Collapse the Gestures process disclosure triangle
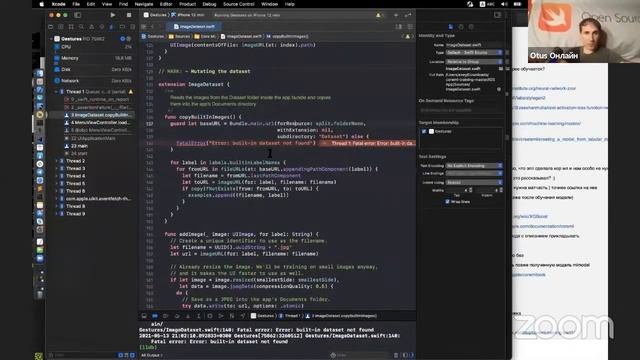 51,39
